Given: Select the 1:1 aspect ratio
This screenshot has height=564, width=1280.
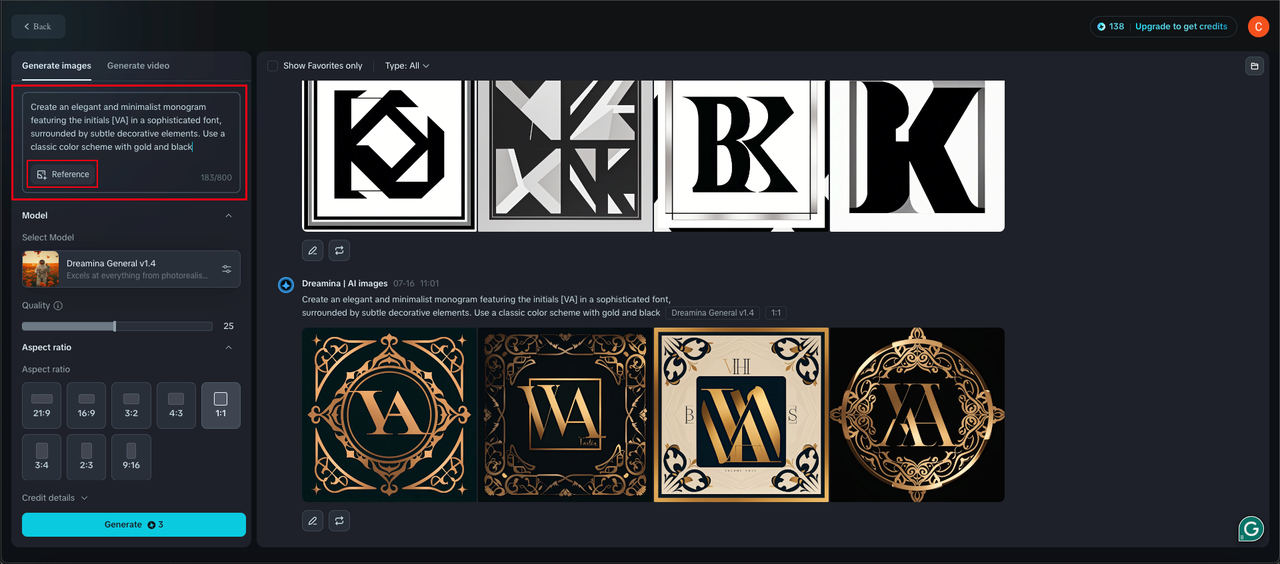Looking at the screenshot, I should tap(221, 405).
